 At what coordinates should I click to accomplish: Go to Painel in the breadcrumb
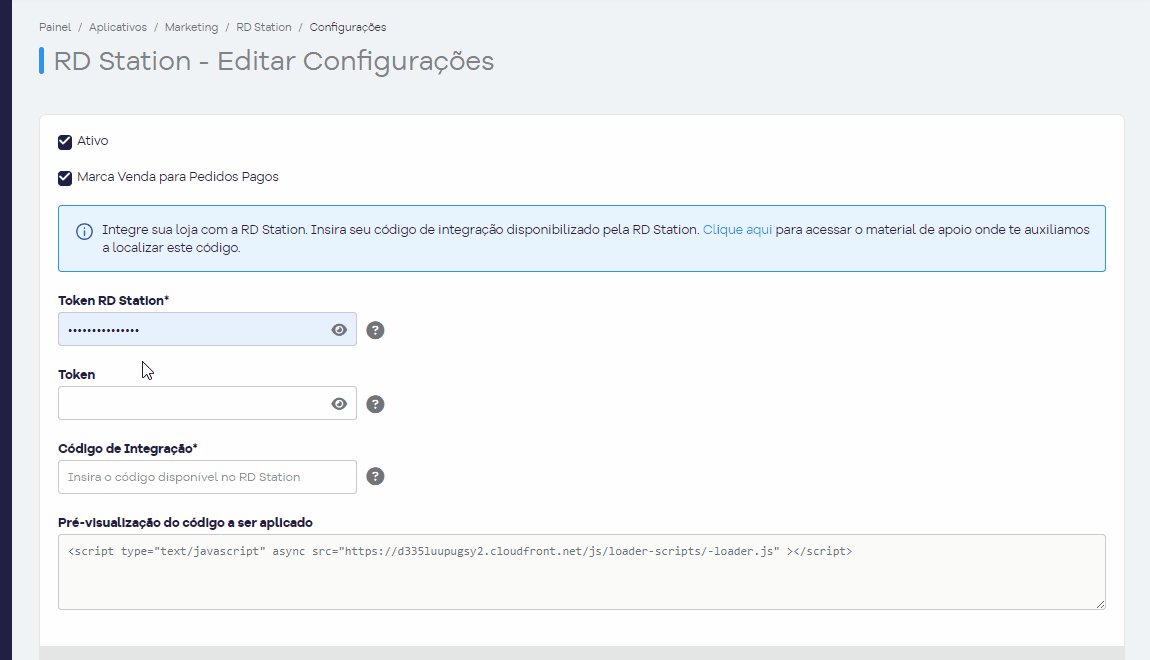point(55,27)
